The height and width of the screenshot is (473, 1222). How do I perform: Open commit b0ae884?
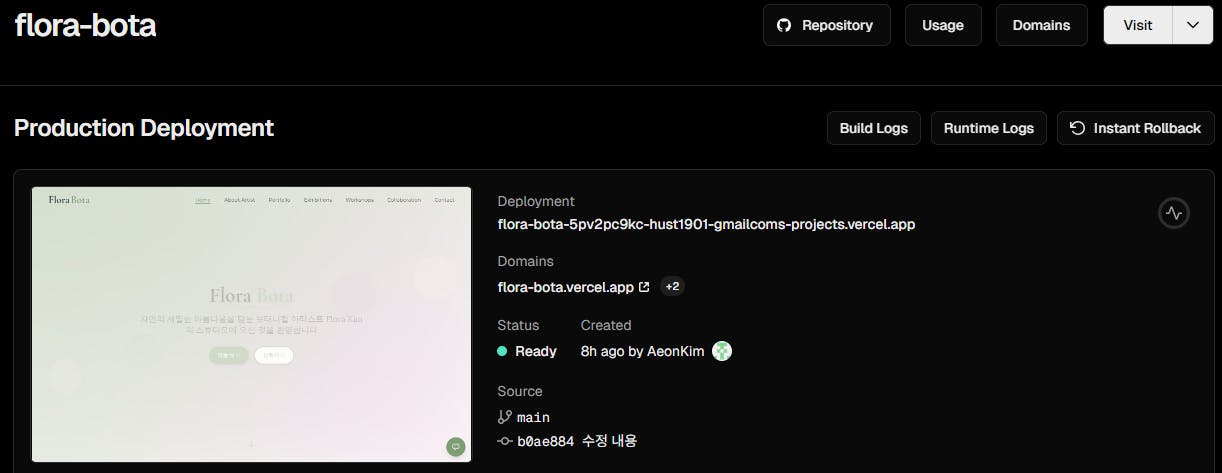[x=545, y=441]
